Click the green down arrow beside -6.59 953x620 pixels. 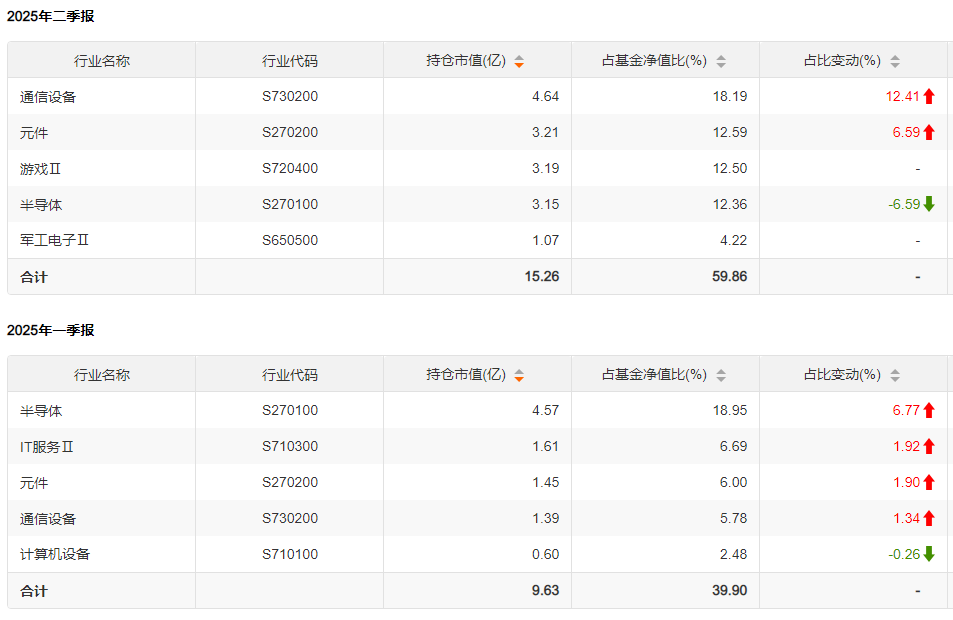point(930,204)
